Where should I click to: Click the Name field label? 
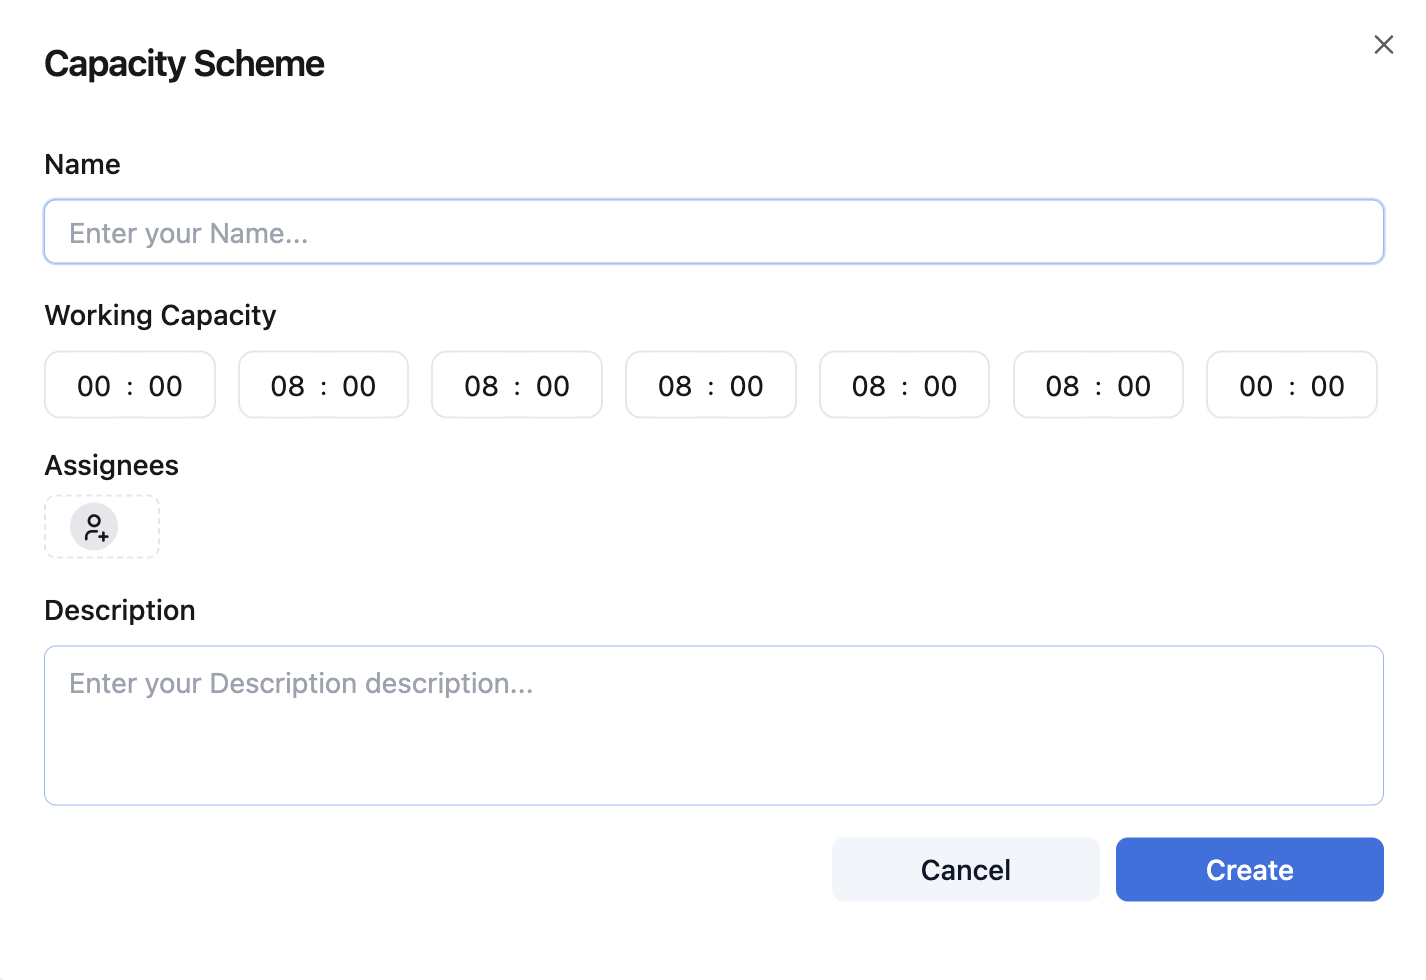click(x=82, y=164)
